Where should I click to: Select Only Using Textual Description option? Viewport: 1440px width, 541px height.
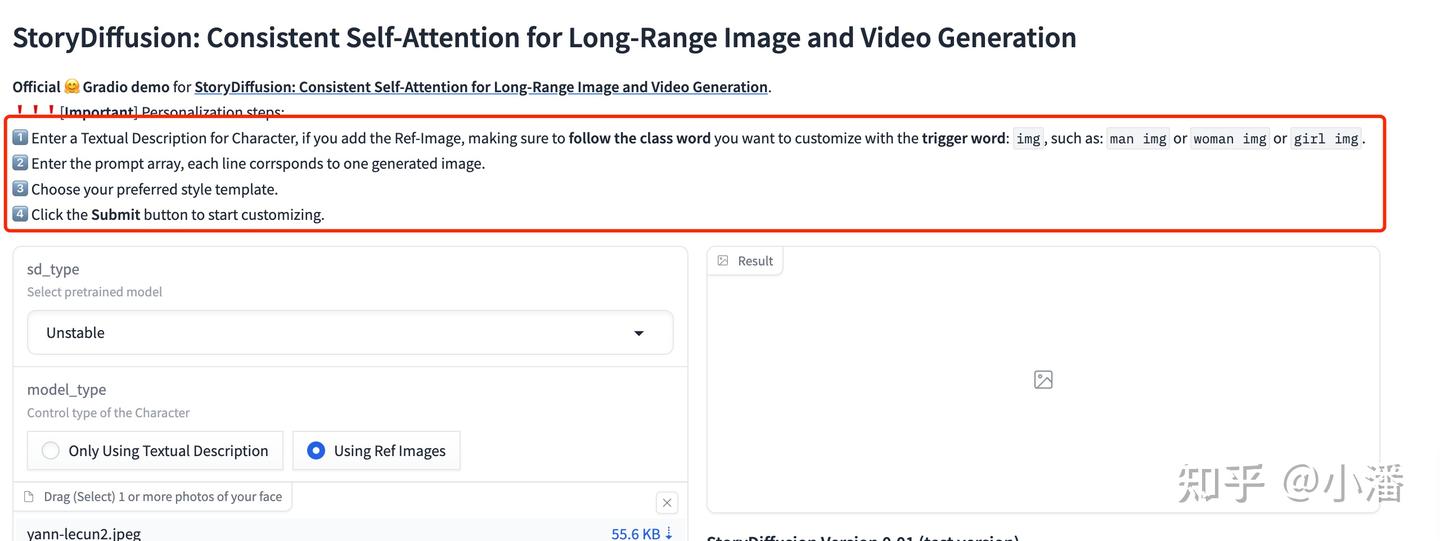pos(155,451)
